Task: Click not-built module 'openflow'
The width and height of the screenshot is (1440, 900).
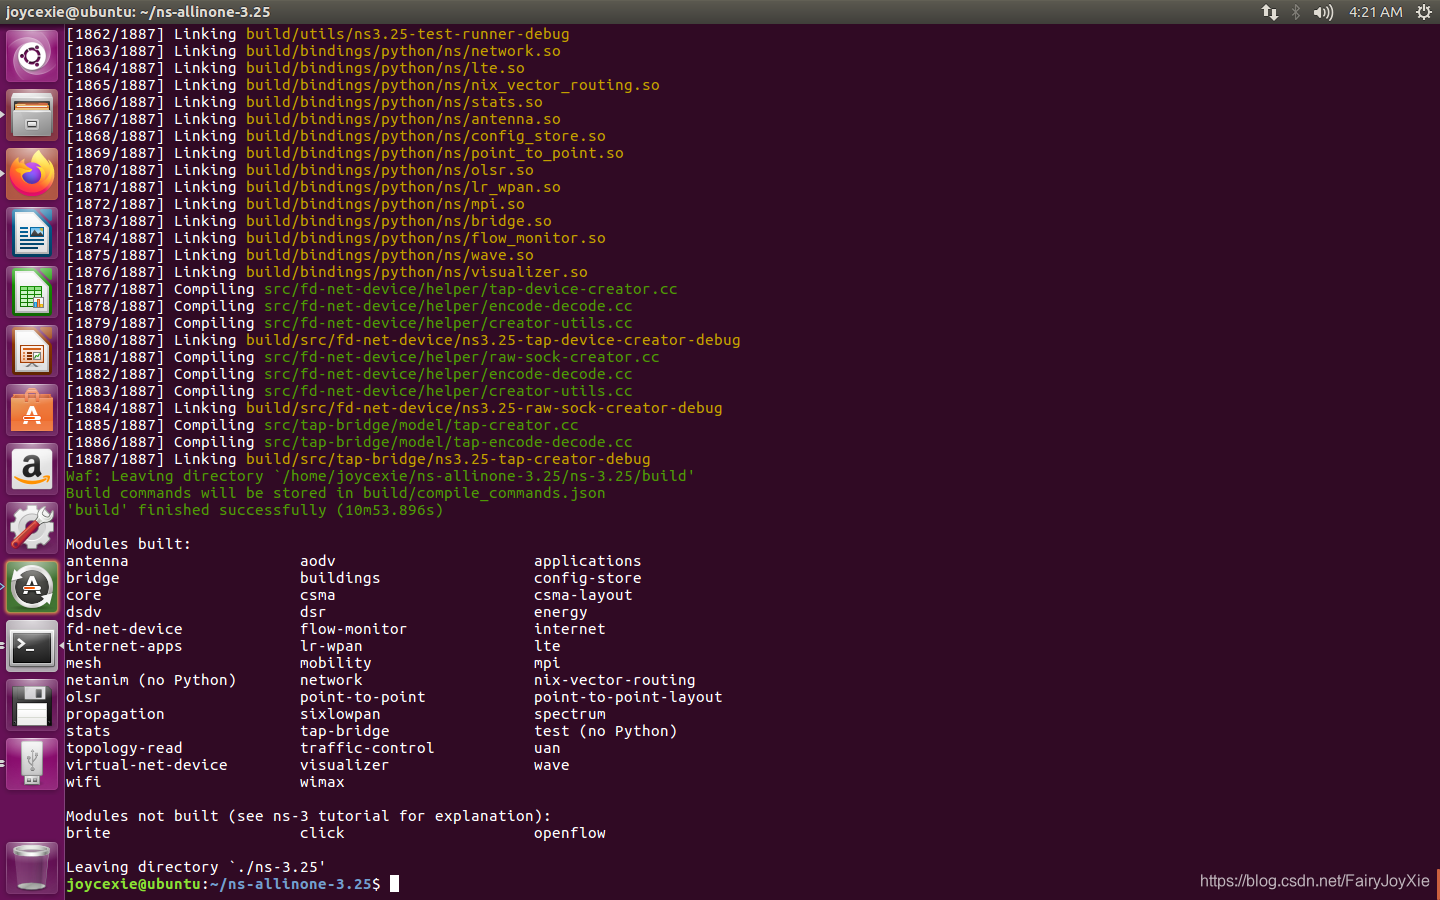Action: [x=570, y=833]
